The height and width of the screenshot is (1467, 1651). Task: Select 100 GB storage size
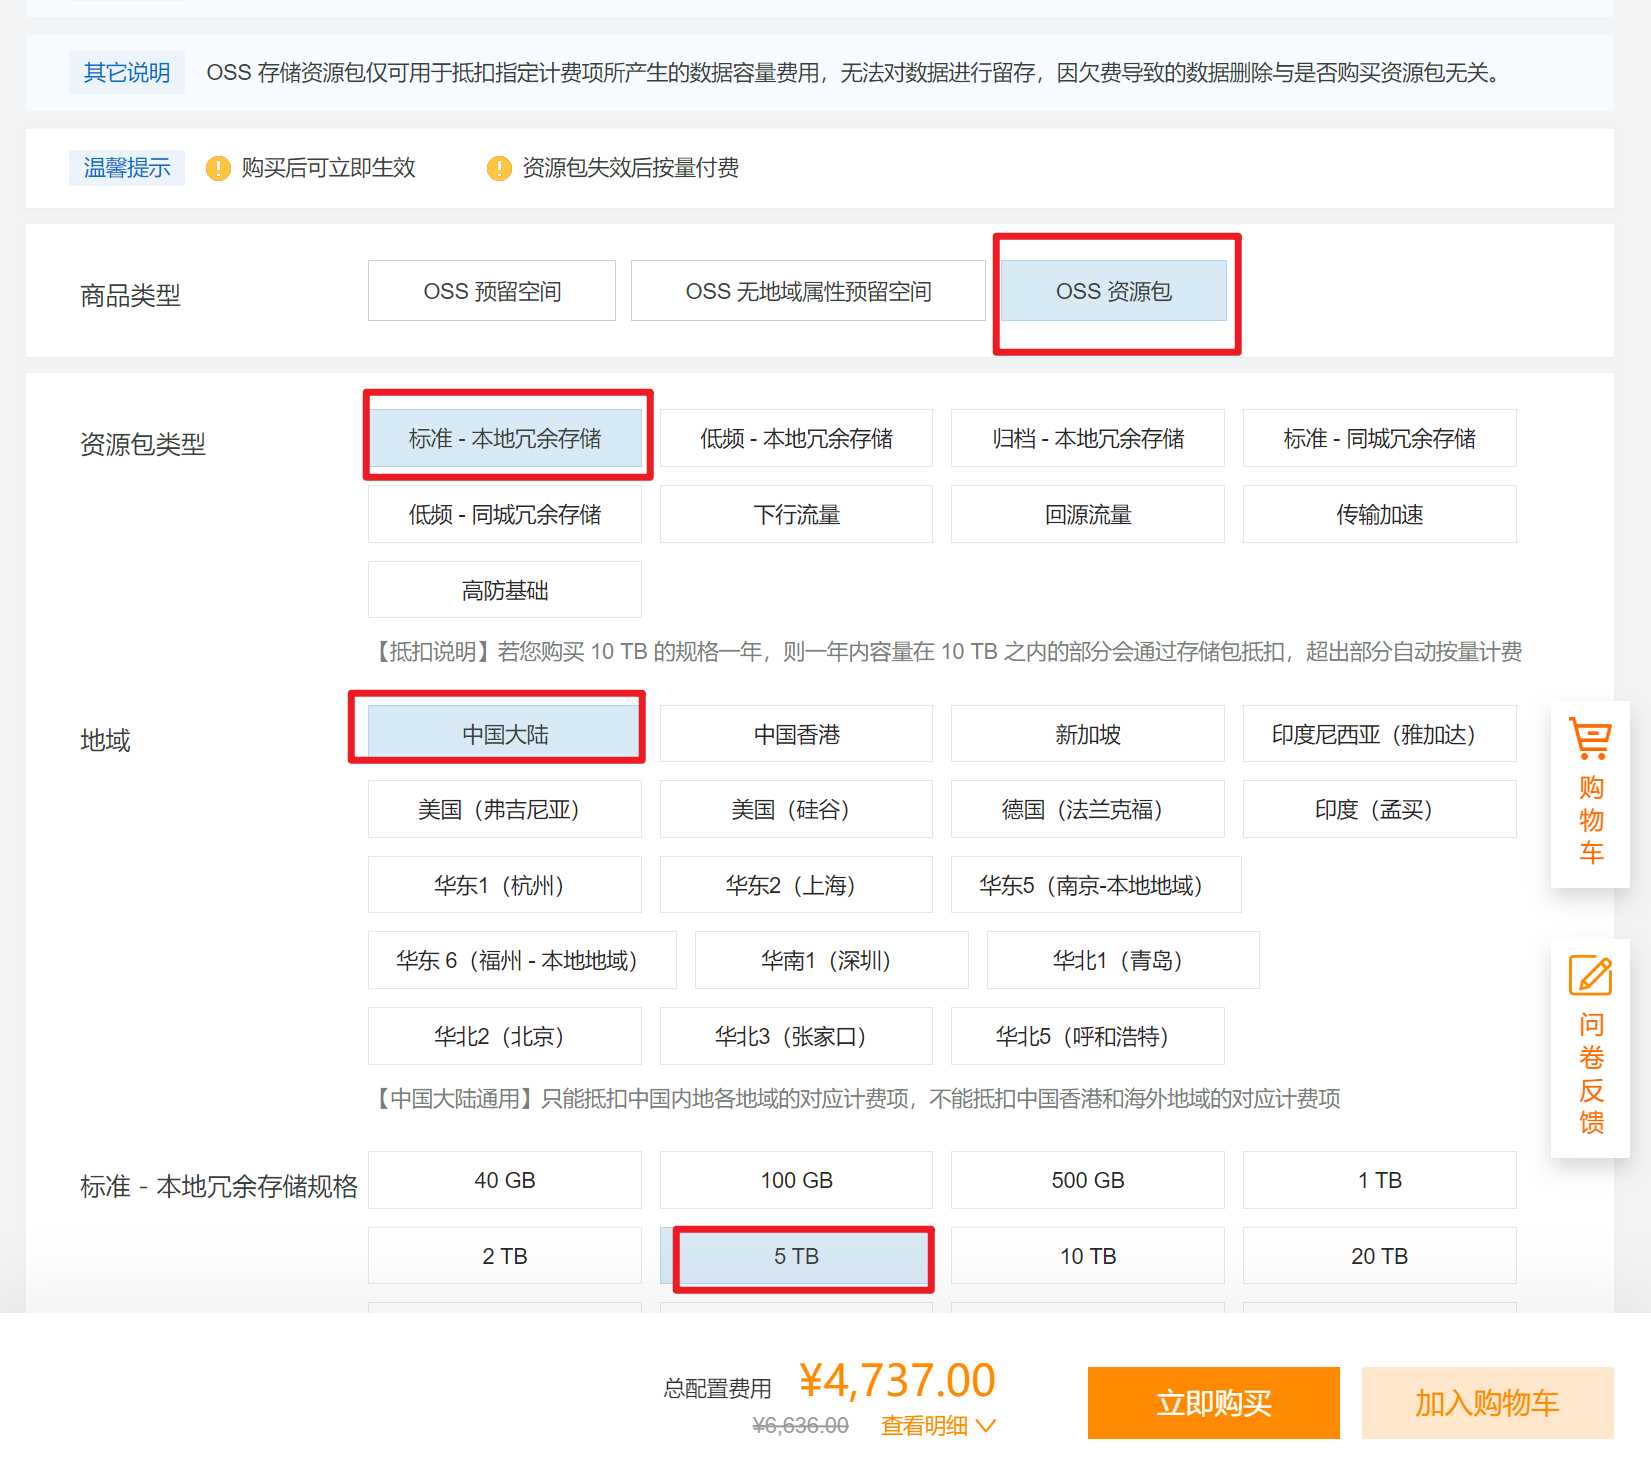coord(796,1180)
